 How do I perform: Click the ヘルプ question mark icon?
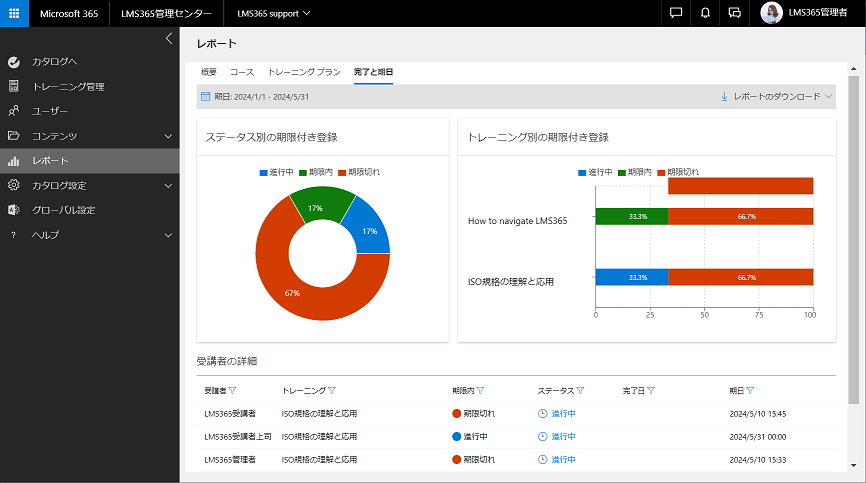click(14, 235)
